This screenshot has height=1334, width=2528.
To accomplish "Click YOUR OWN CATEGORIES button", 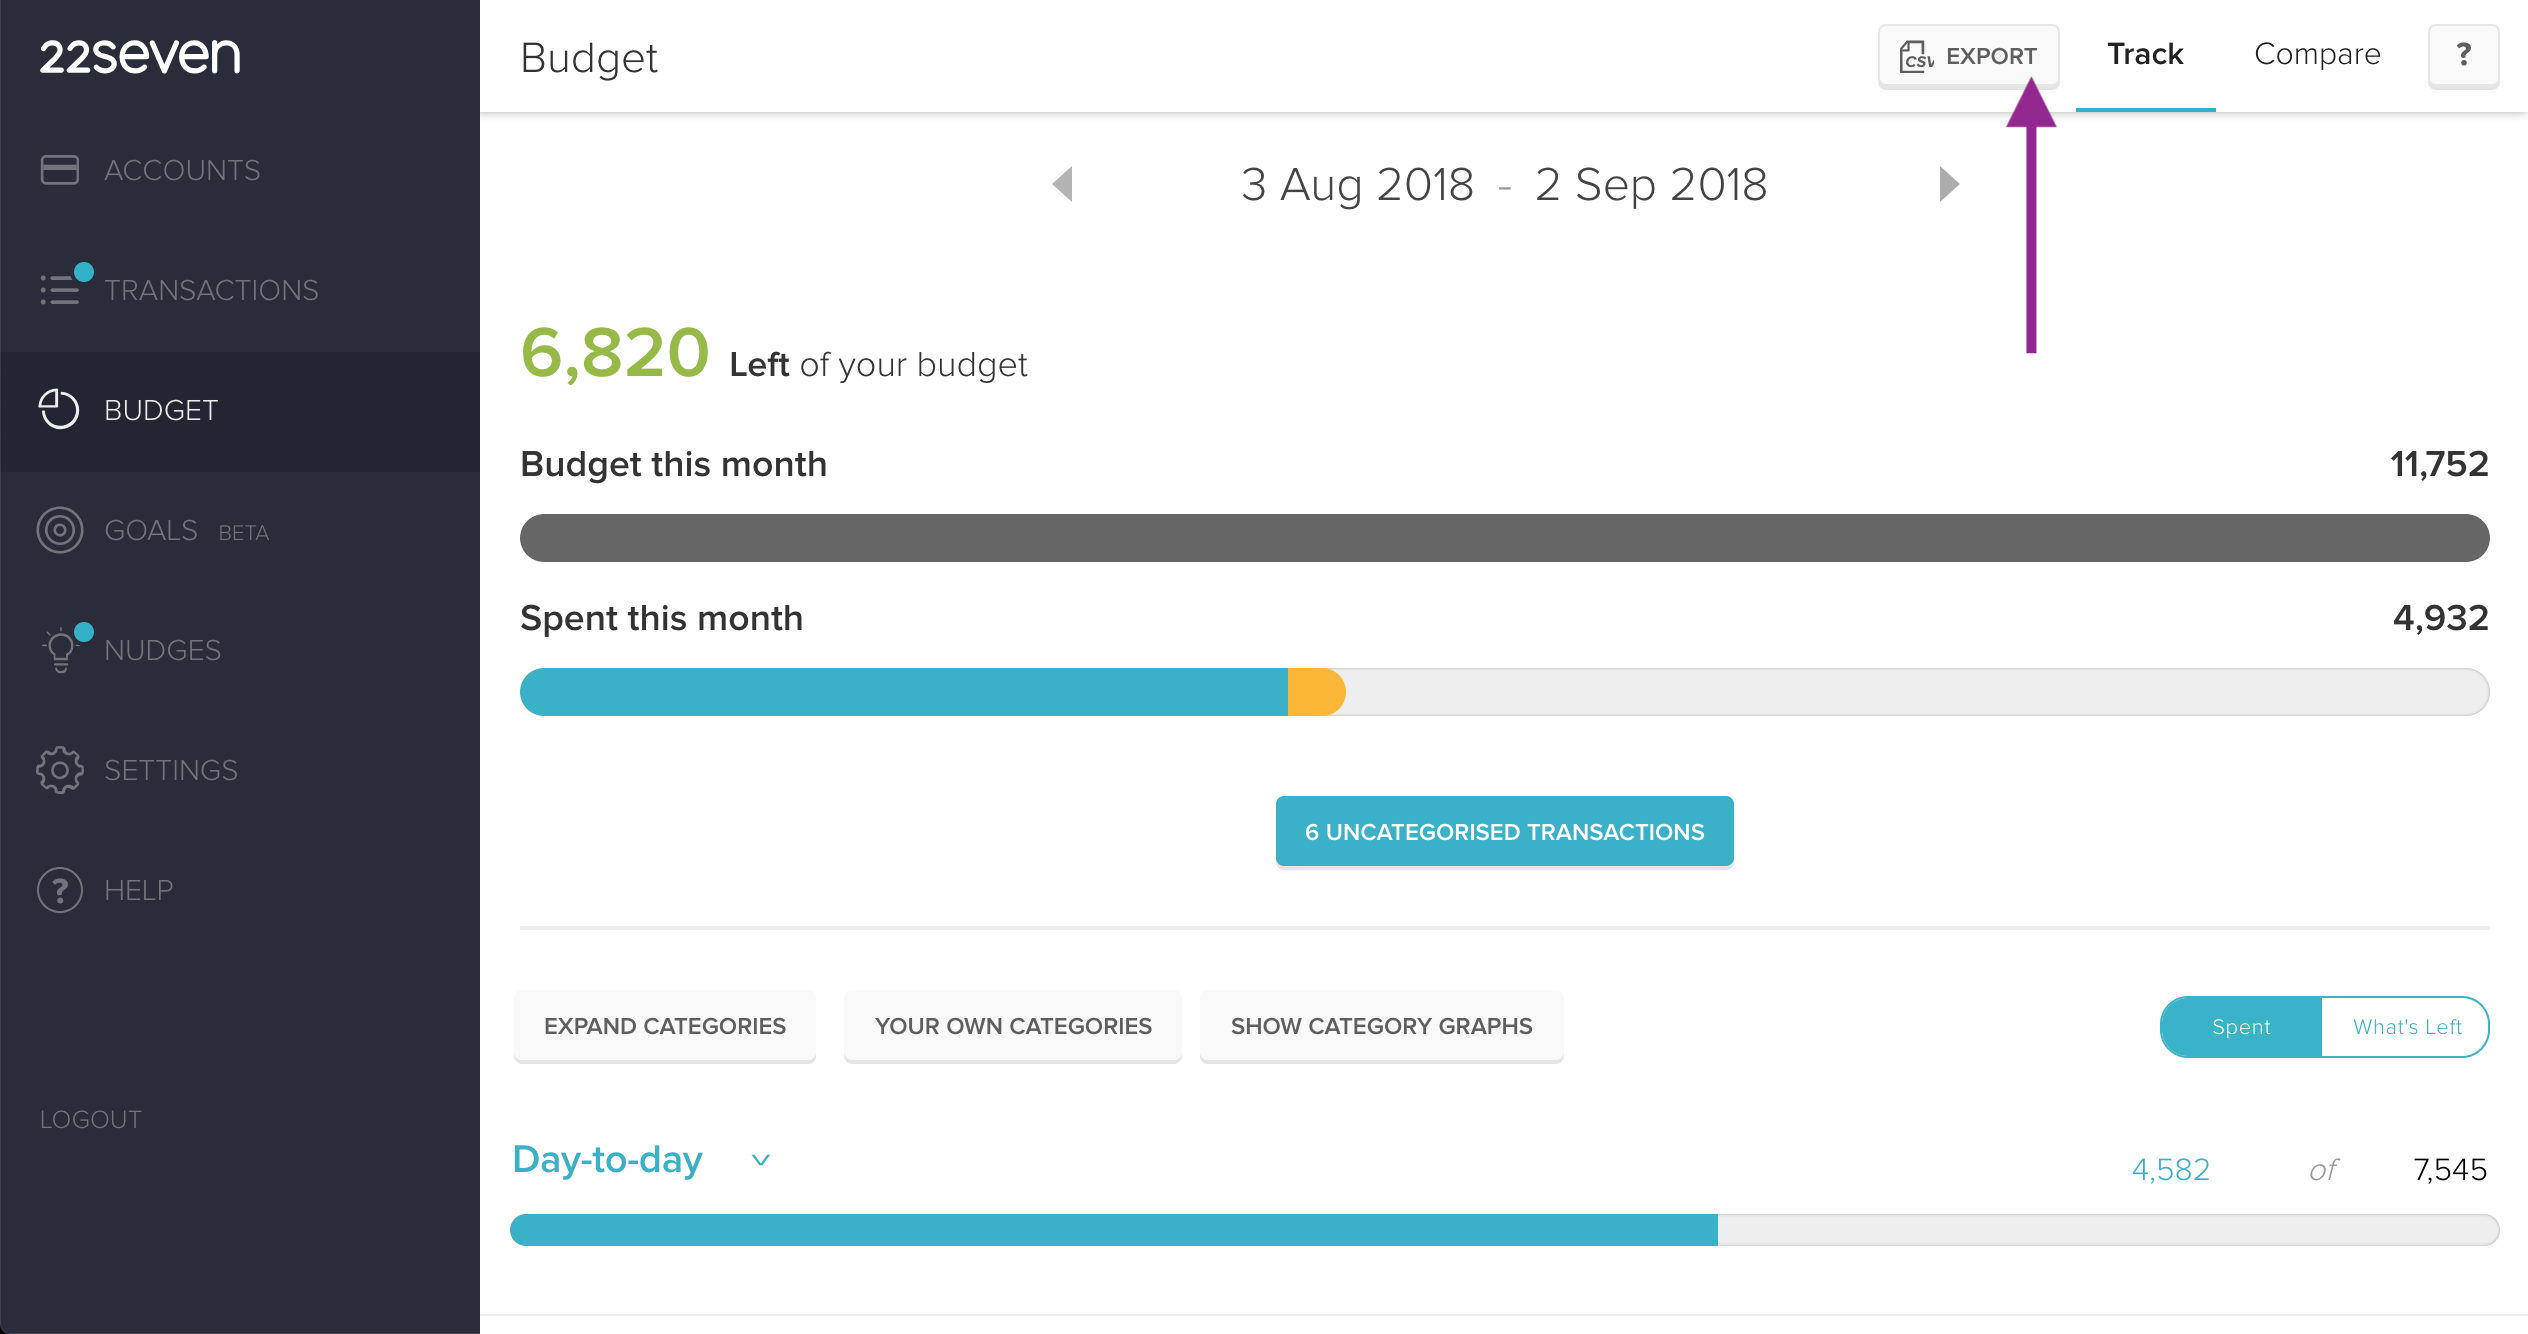I will (1013, 1026).
